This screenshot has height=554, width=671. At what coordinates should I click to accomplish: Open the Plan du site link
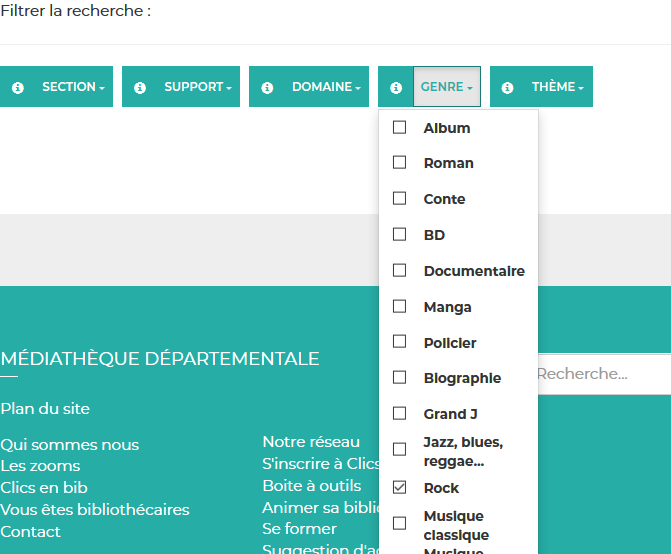[45, 409]
